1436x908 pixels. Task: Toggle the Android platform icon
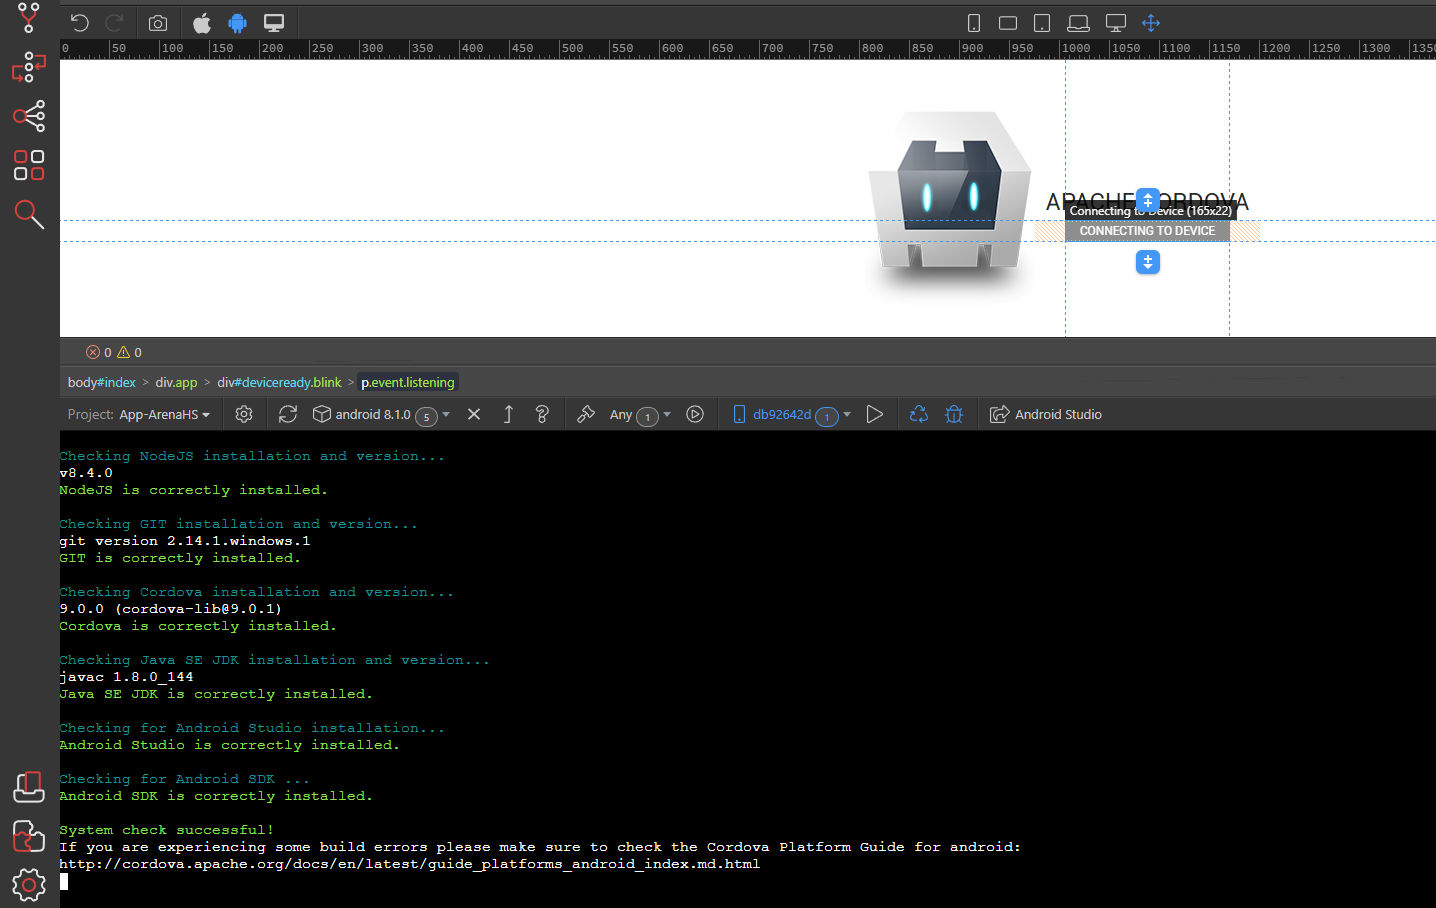[237, 23]
